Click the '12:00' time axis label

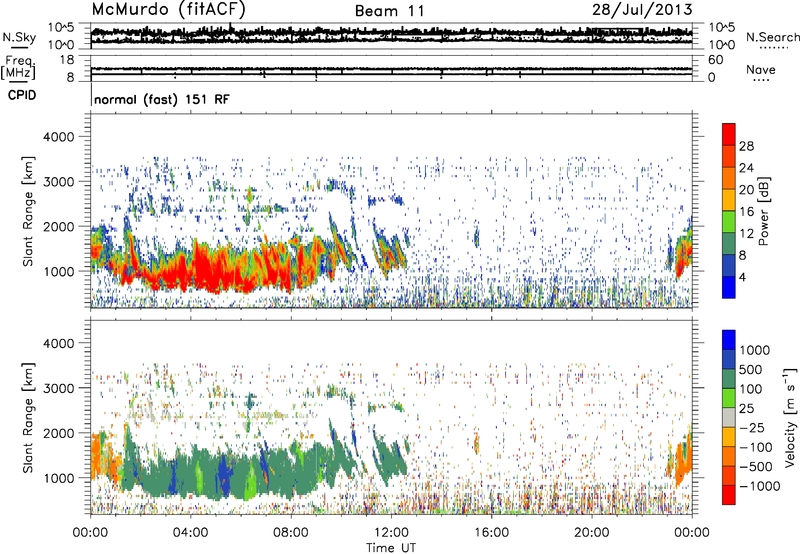tap(391, 533)
